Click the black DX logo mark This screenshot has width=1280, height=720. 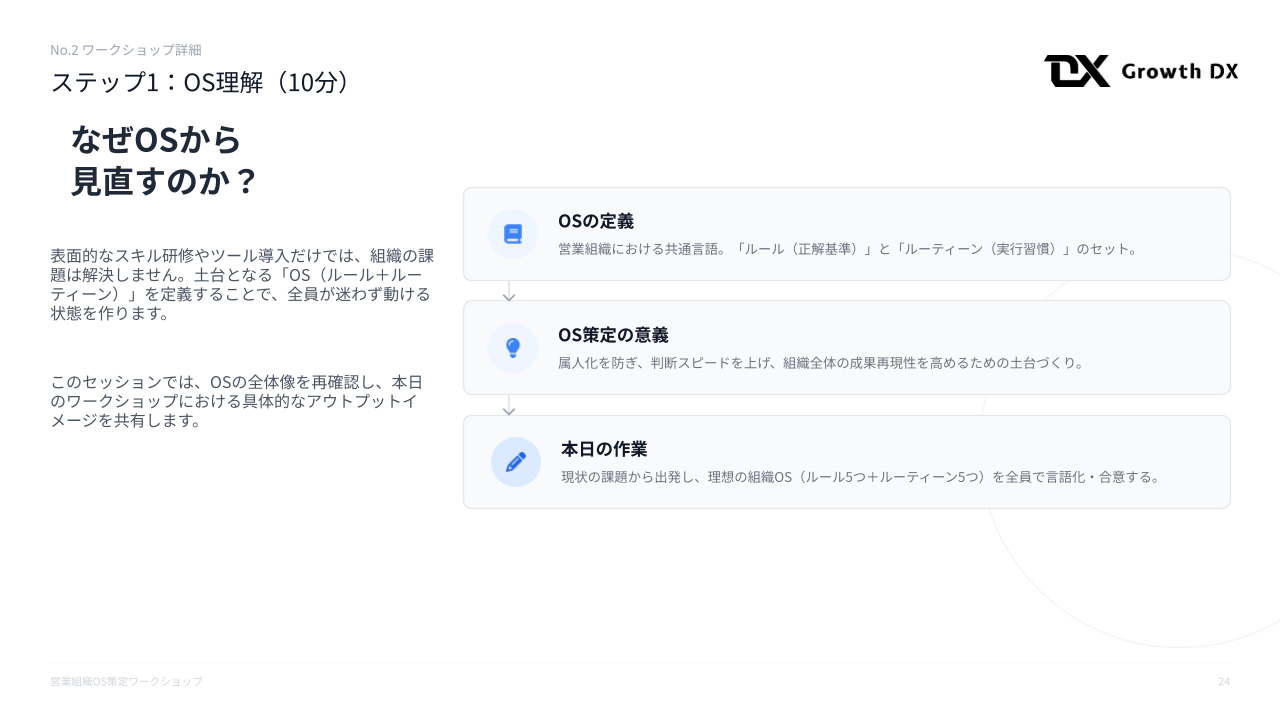1077,71
